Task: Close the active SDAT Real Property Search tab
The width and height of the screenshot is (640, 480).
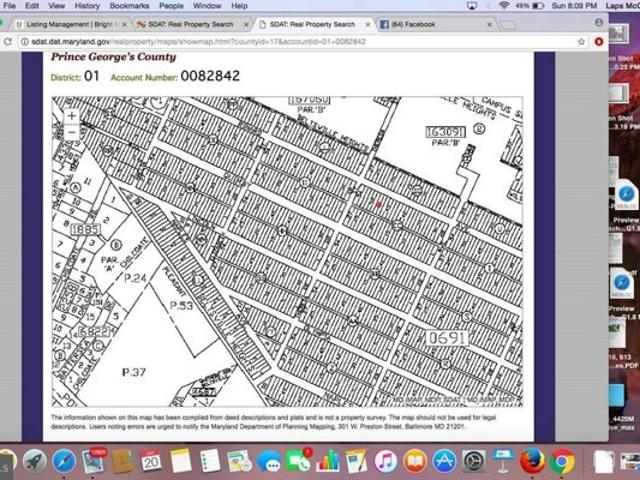Action: [x=368, y=24]
